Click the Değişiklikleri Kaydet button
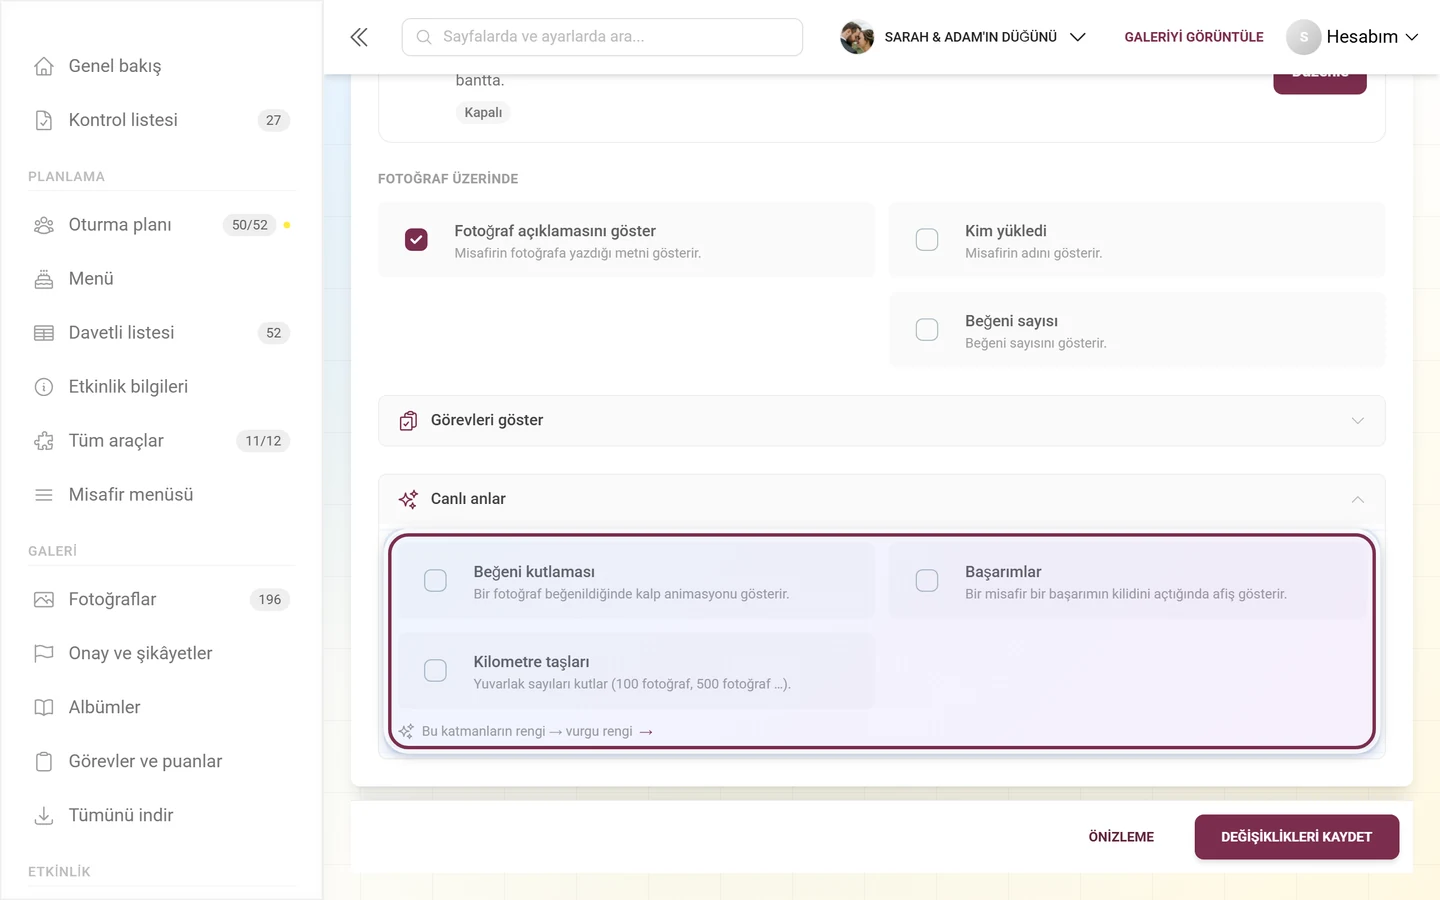Screen dimensions: 1440x900 (x=1296, y=837)
